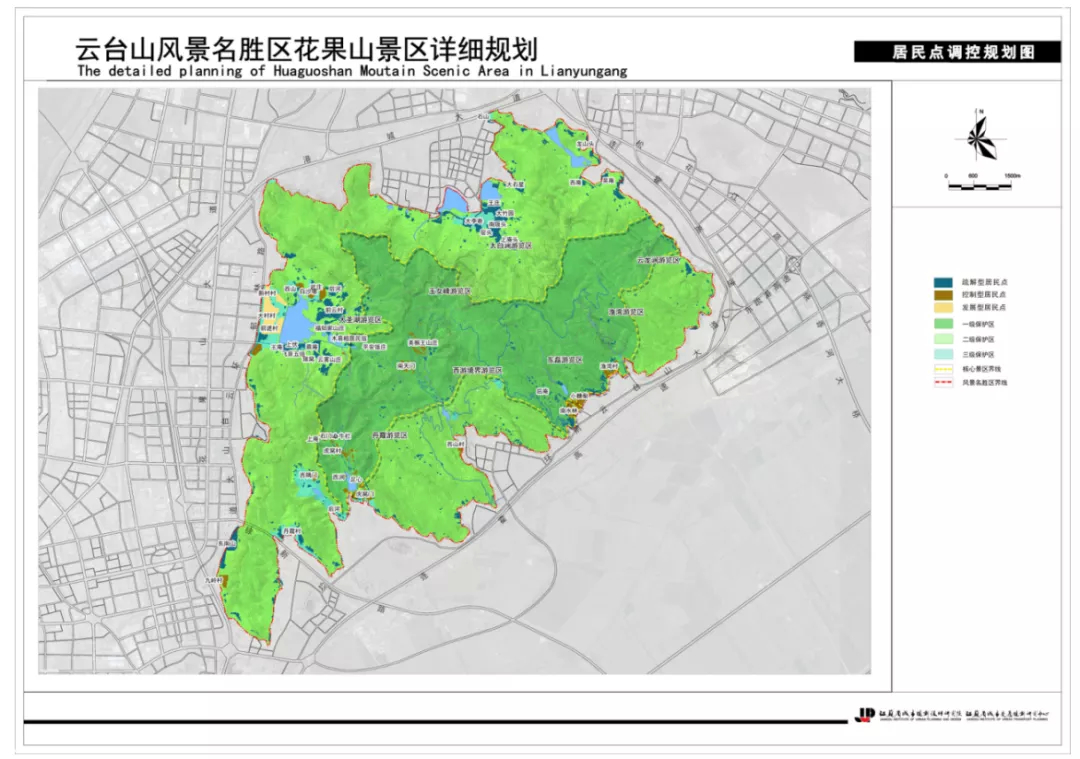Viewport: 1080px width, 759px height.
Task: Click the 云龙涧游览区 map label
Action: pyautogui.click(x=658, y=260)
